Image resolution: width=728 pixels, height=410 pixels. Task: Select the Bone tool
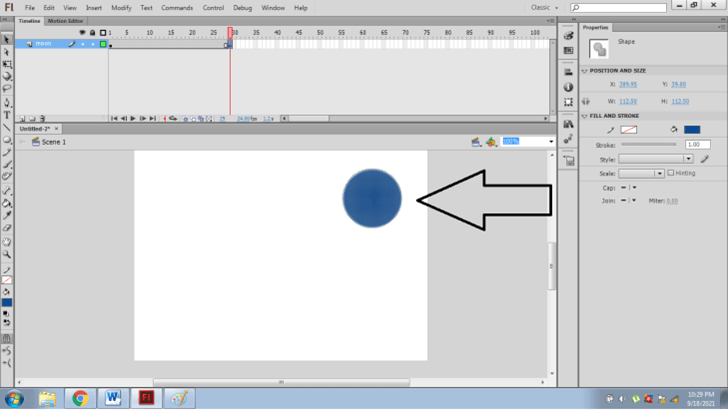[6, 190]
